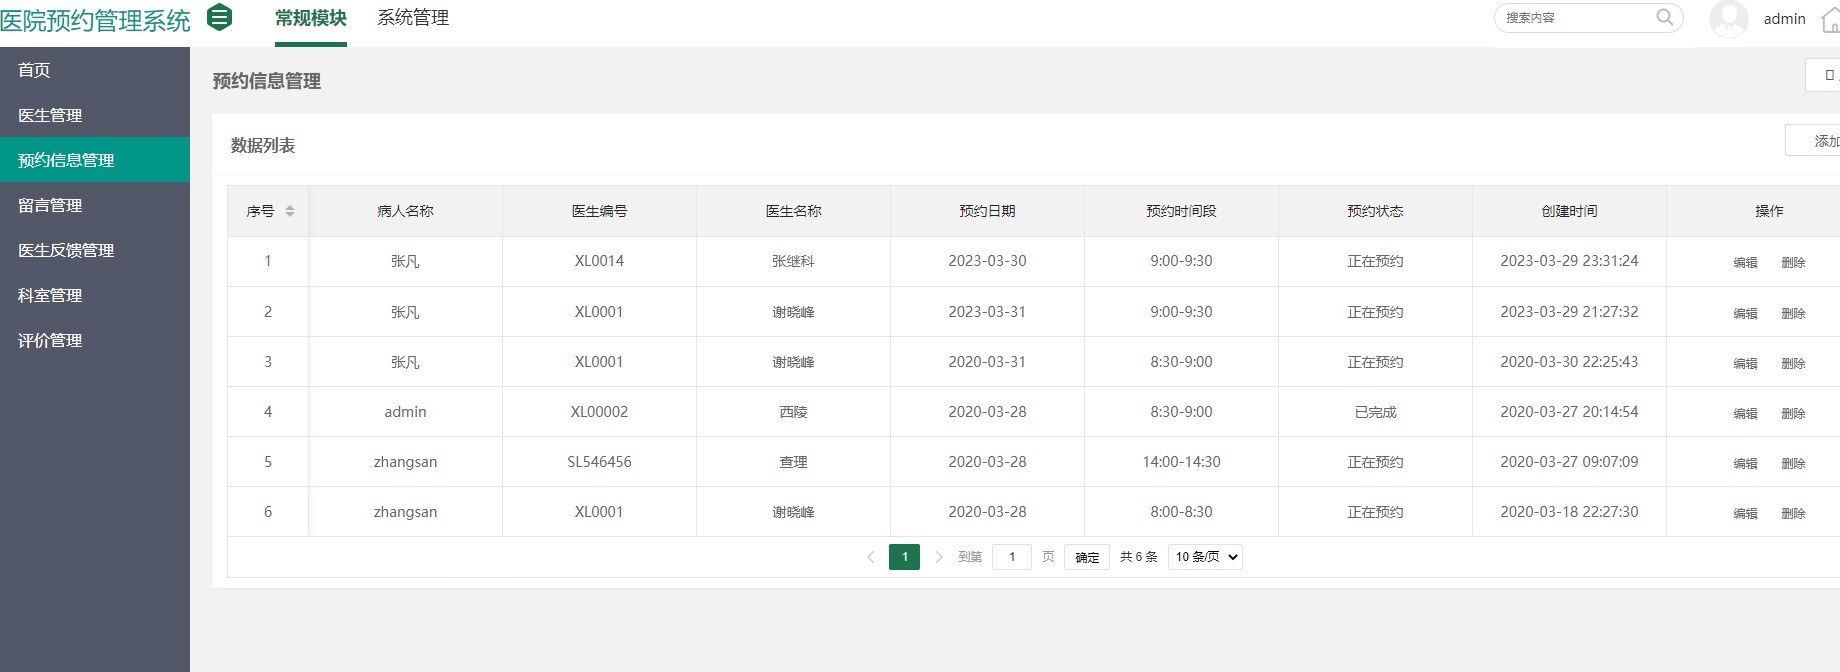Open 首页 in the sidebar

click(x=95, y=70)
